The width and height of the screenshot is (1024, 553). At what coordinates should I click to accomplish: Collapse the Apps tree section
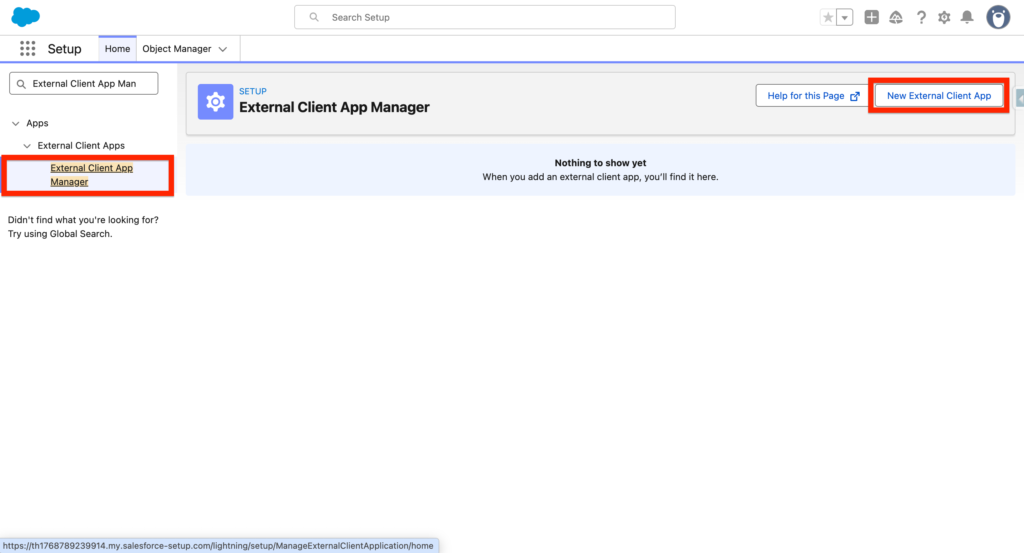[15, 123]
